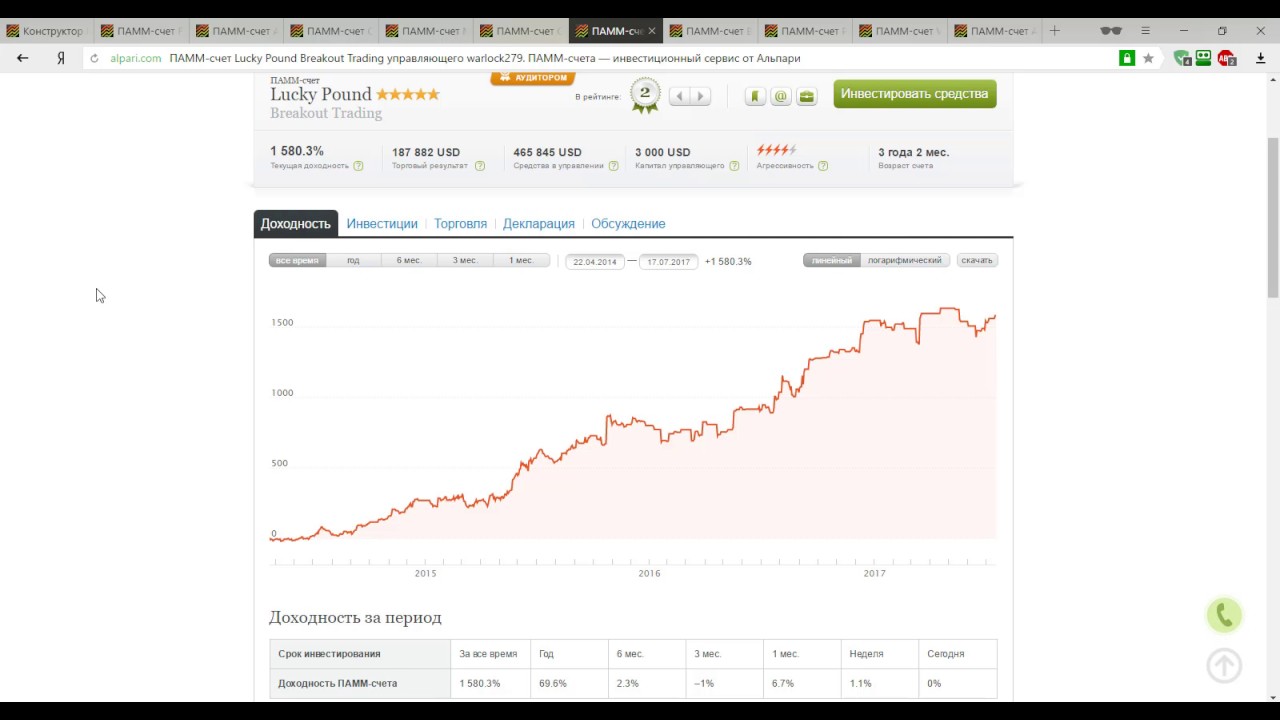Open browser hamburger menu

pyautogui.click(x=1146, y=31)
